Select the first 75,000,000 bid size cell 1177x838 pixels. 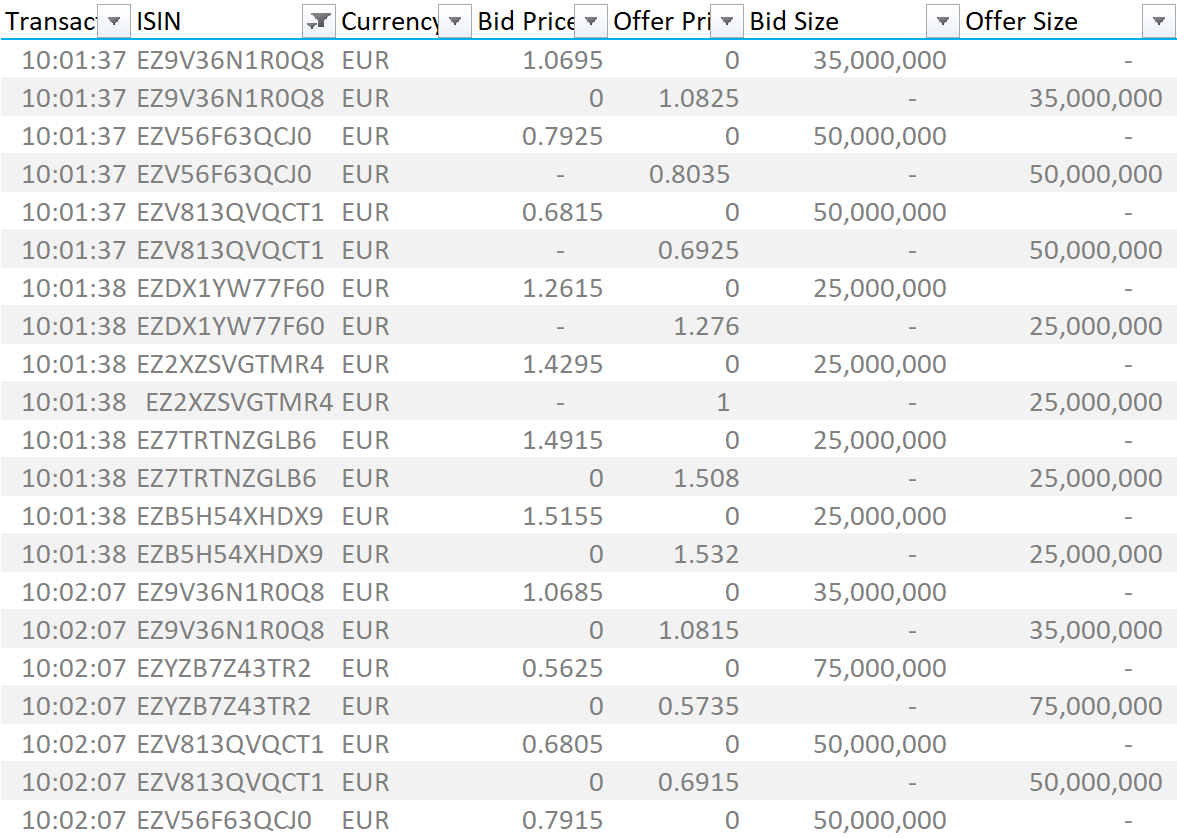880,668
